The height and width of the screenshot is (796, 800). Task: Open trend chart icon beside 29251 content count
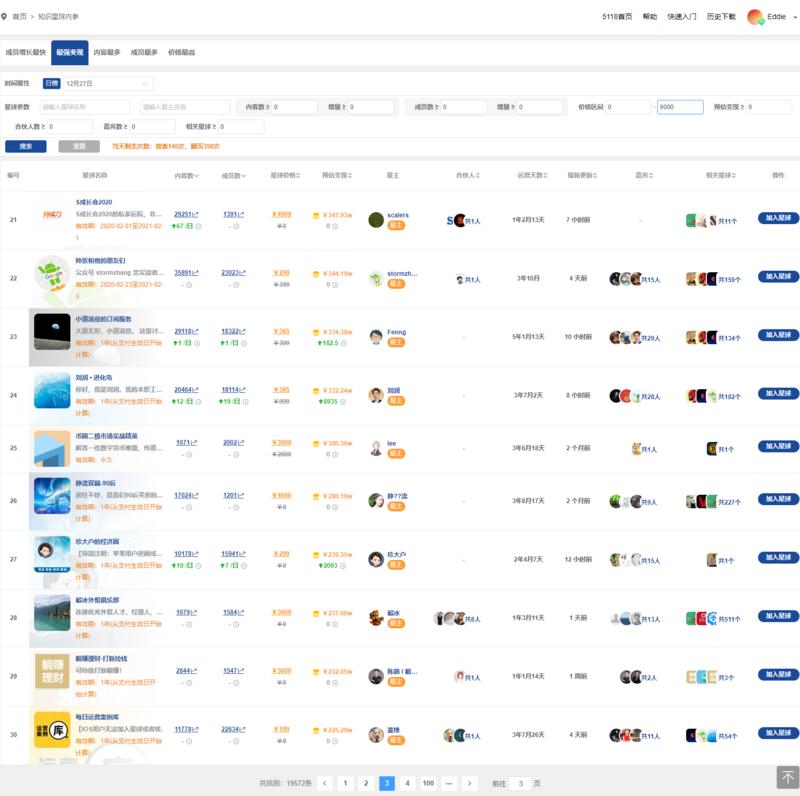[196, 214]
